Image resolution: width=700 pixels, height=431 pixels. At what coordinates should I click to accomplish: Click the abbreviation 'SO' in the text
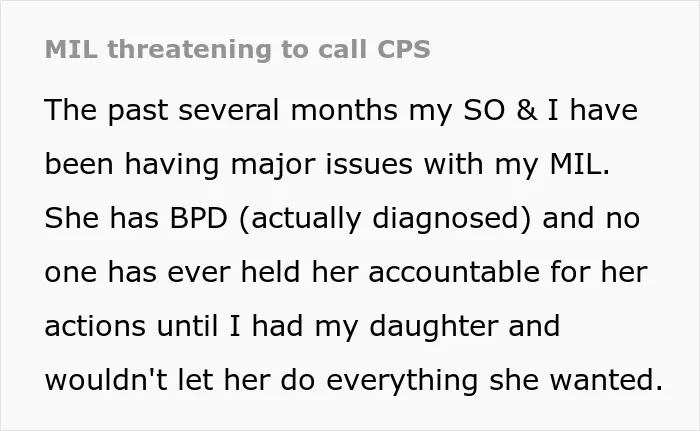[484, 110]
